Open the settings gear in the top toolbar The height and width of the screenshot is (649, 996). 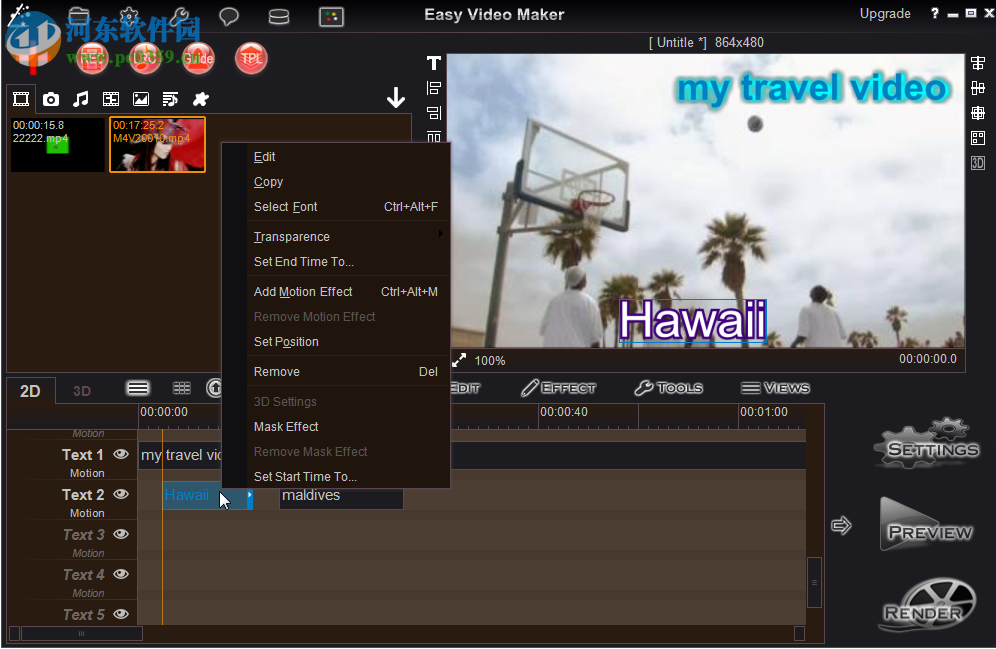click(x=128, y=16)
